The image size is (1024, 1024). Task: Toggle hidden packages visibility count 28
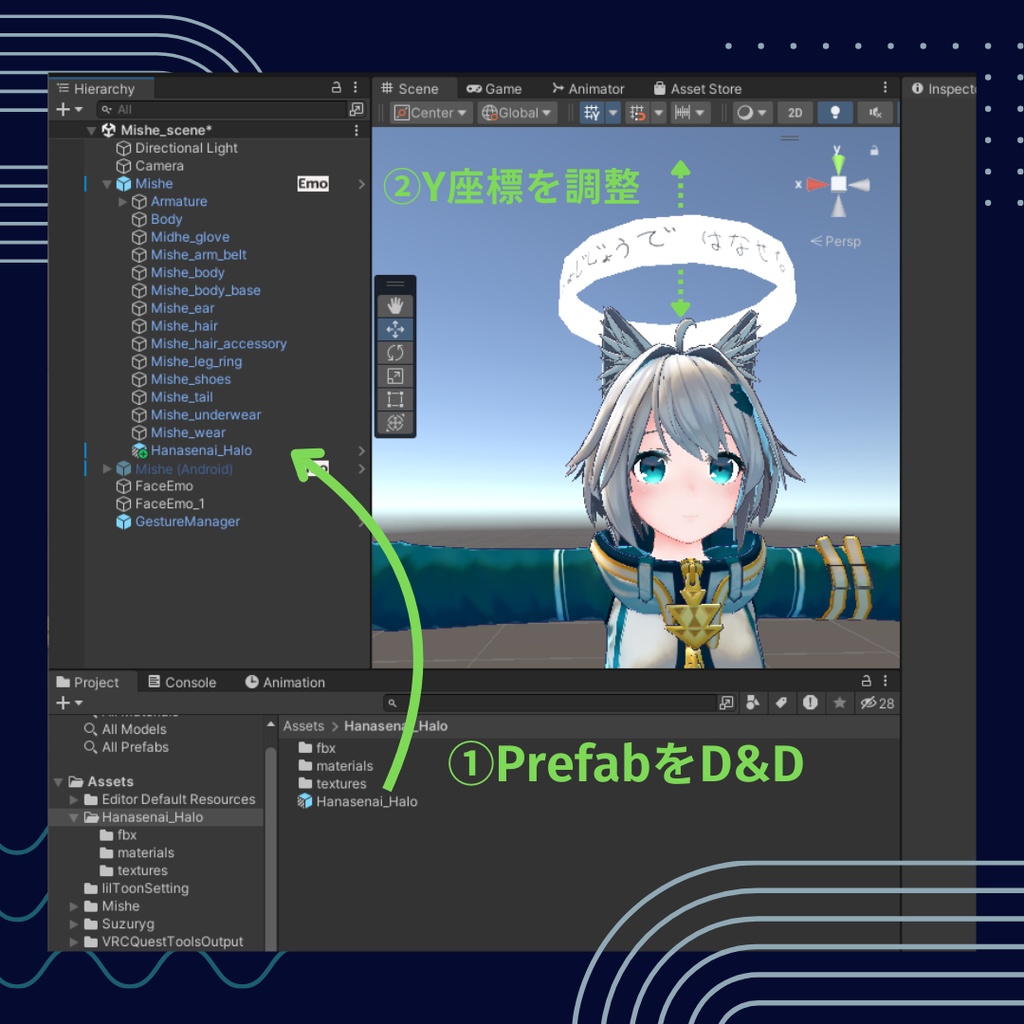pyautogui.click(x=877, y=703)
